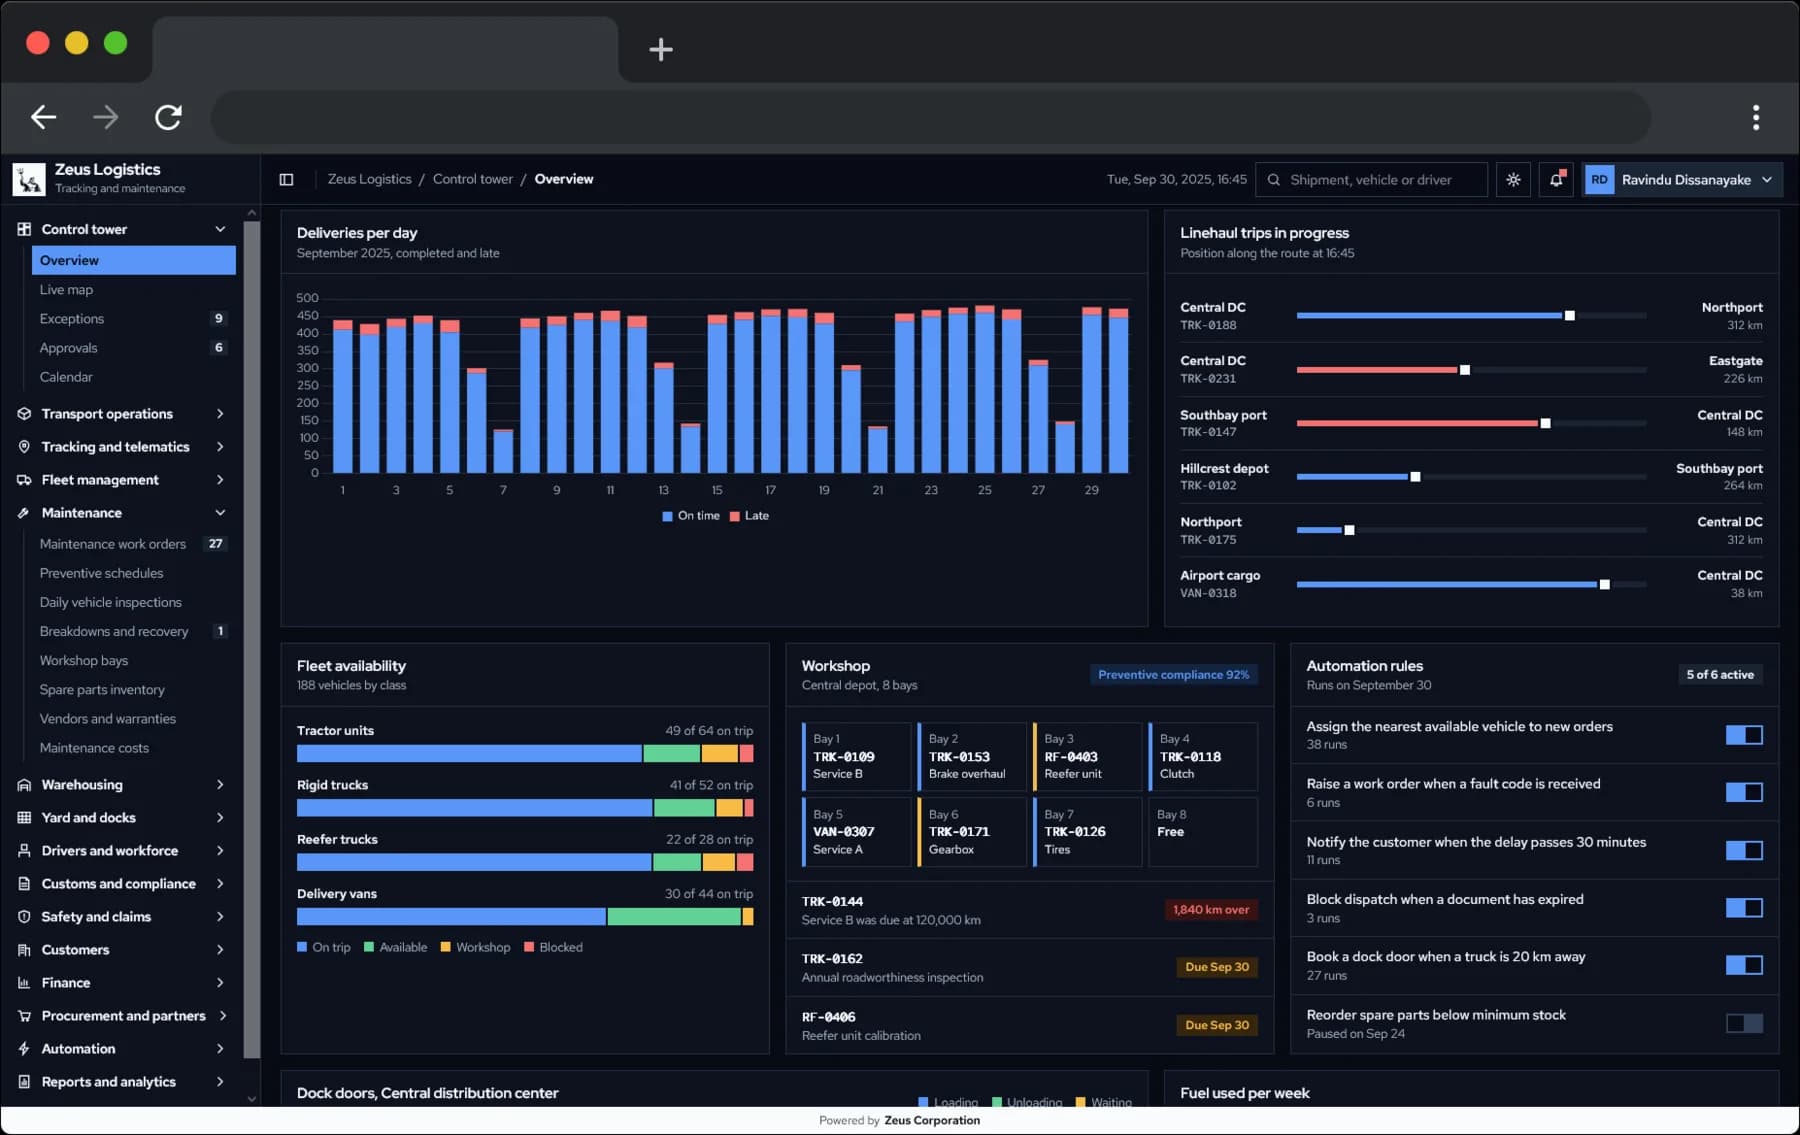The height and width of the screenshot is (1135, 1800).
Task: Toggle the block dispatch on expired document rule
Action: click(1744, 908)
